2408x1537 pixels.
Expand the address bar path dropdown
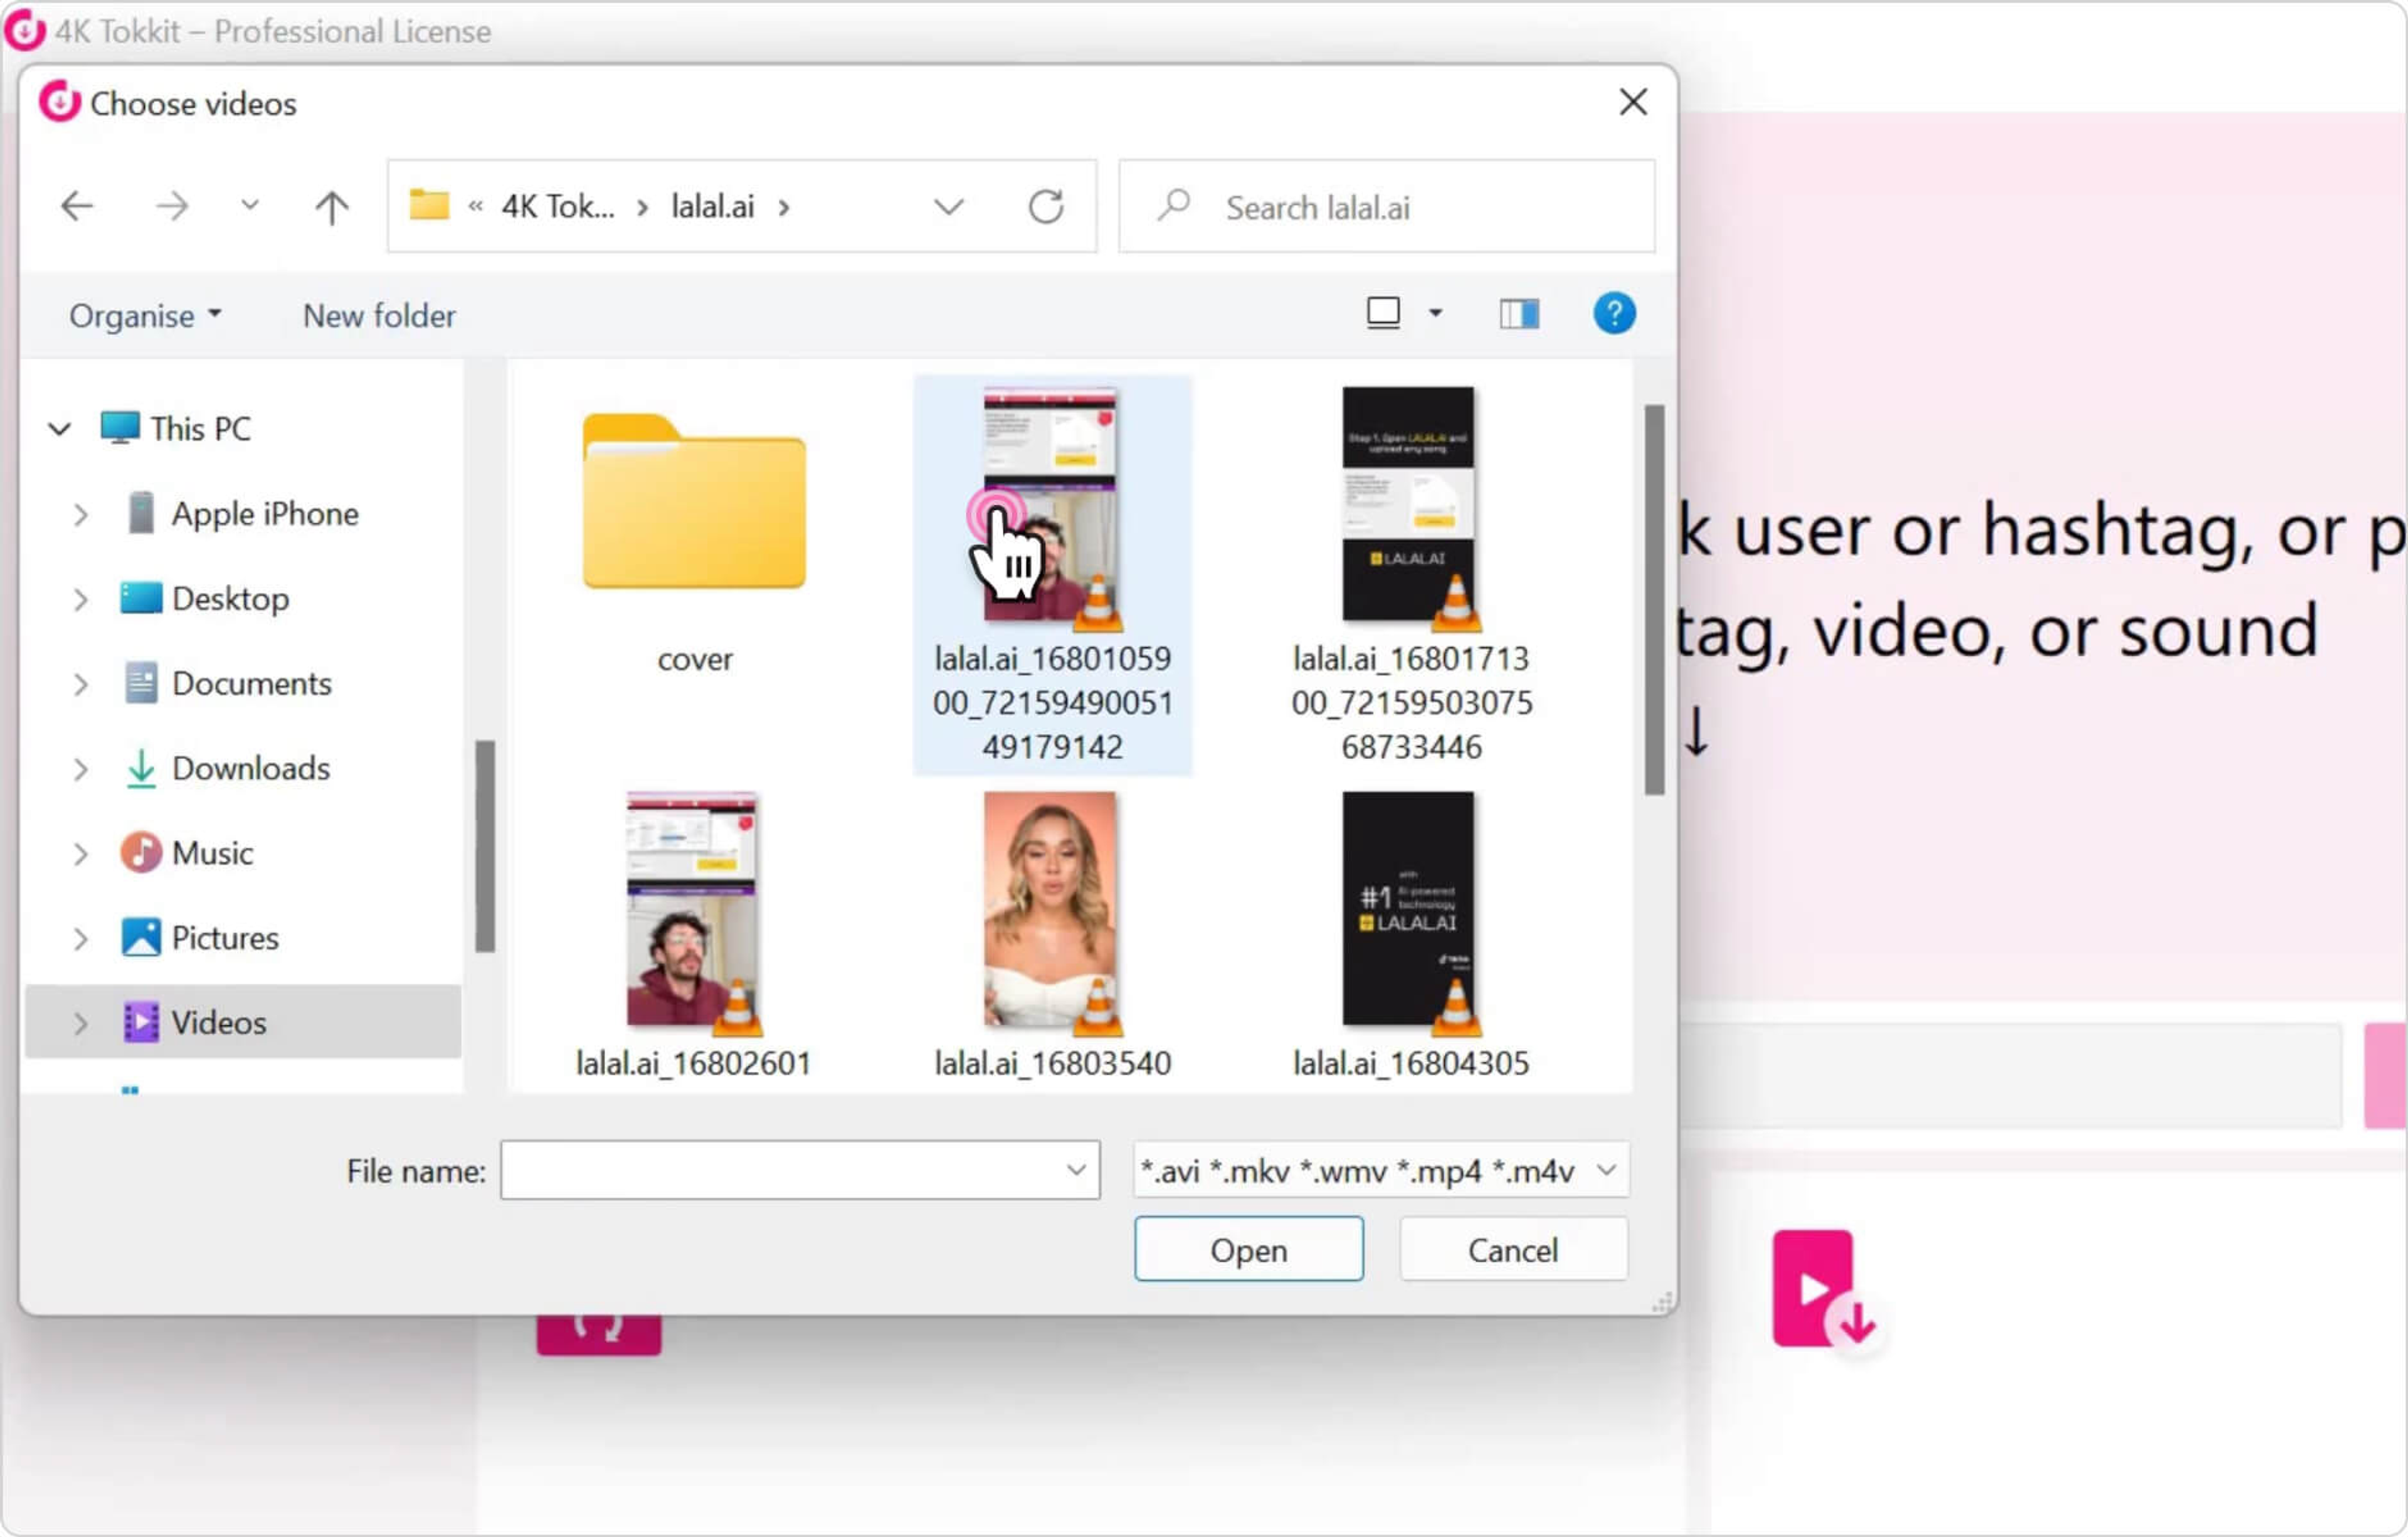coord(948,207)
